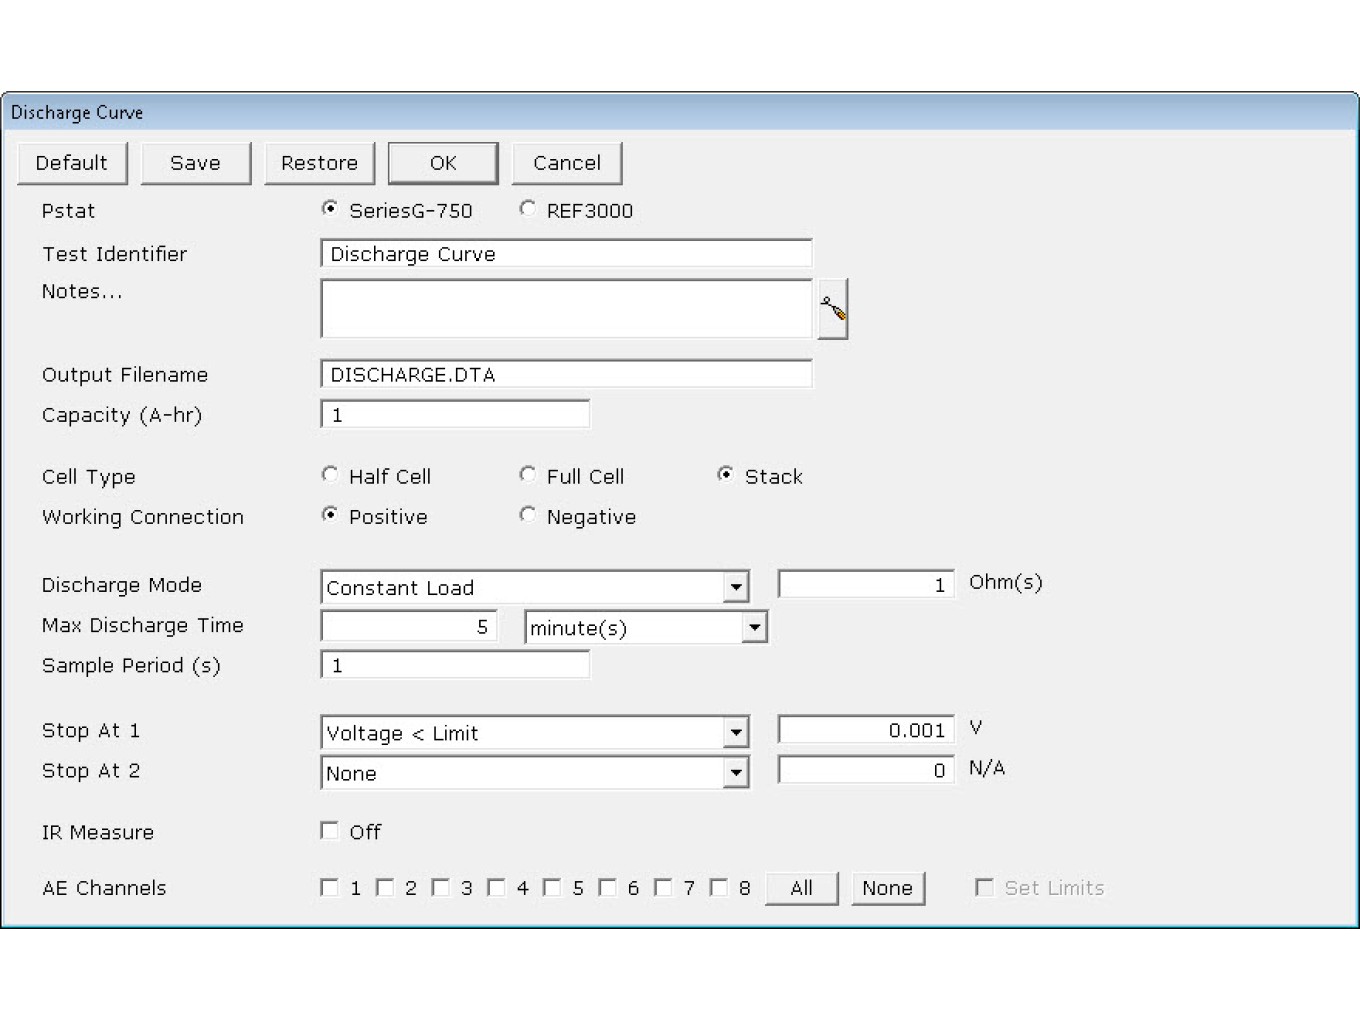Click the Default button

click(x=72, y=163)
